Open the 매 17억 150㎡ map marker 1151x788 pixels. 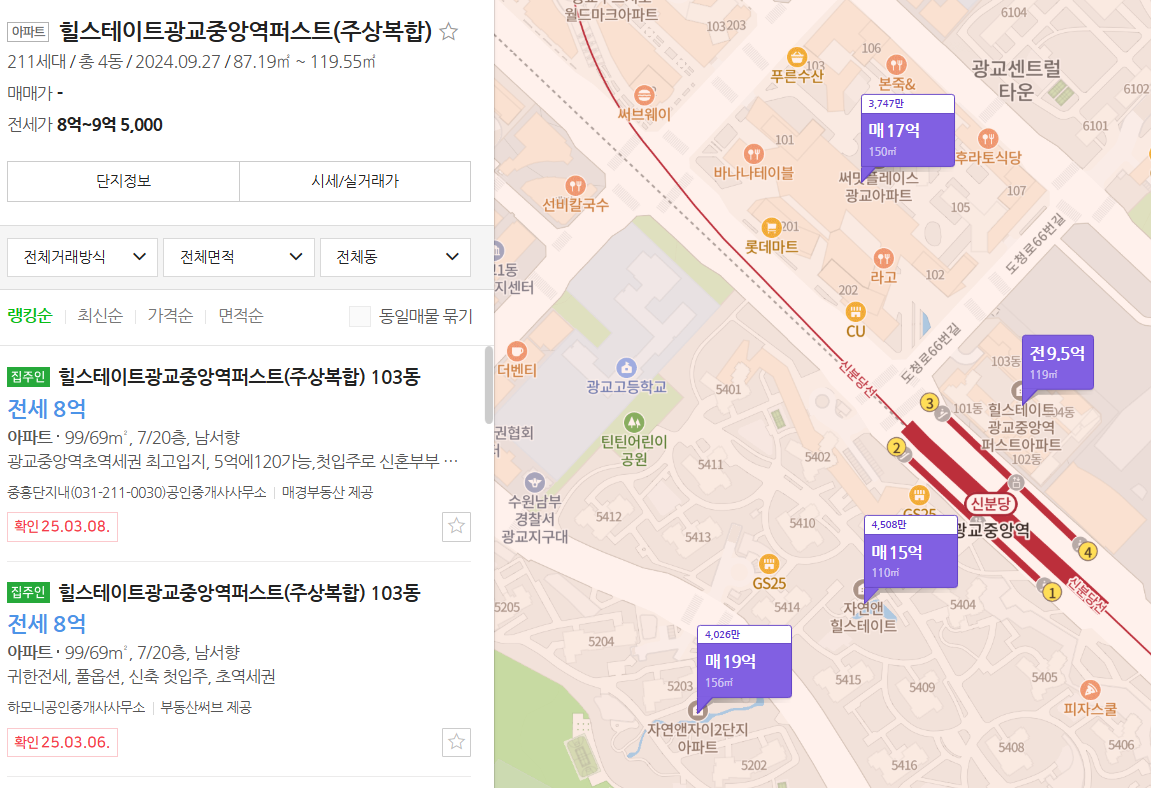pyautogui.click(x=908, y=131)
